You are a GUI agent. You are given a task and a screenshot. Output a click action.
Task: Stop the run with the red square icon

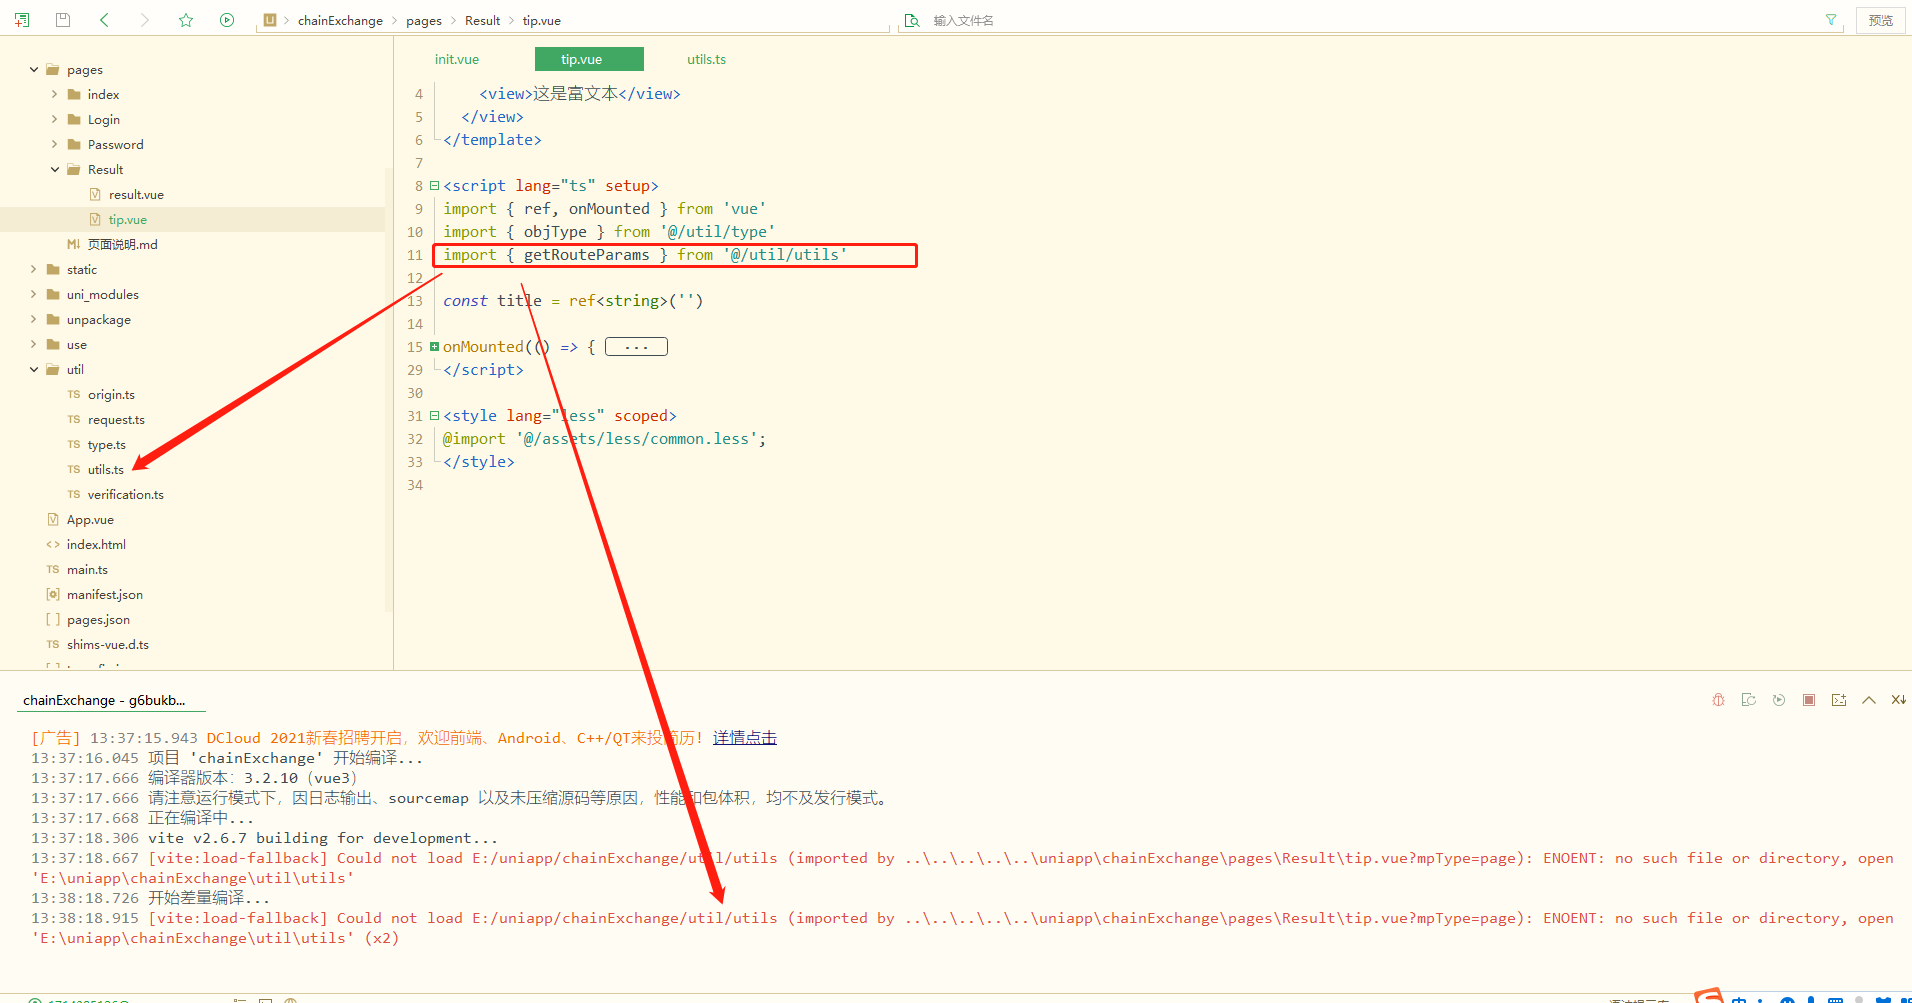tap(1808, 700)
